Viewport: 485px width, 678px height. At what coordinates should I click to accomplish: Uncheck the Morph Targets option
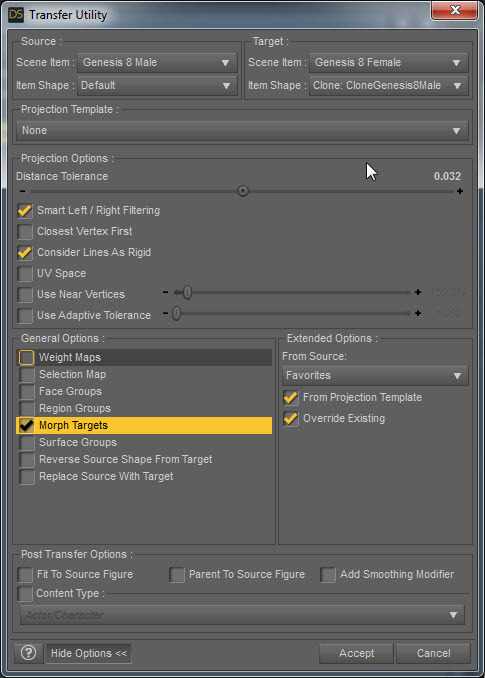pyautogui.click(x=26, y=425)
